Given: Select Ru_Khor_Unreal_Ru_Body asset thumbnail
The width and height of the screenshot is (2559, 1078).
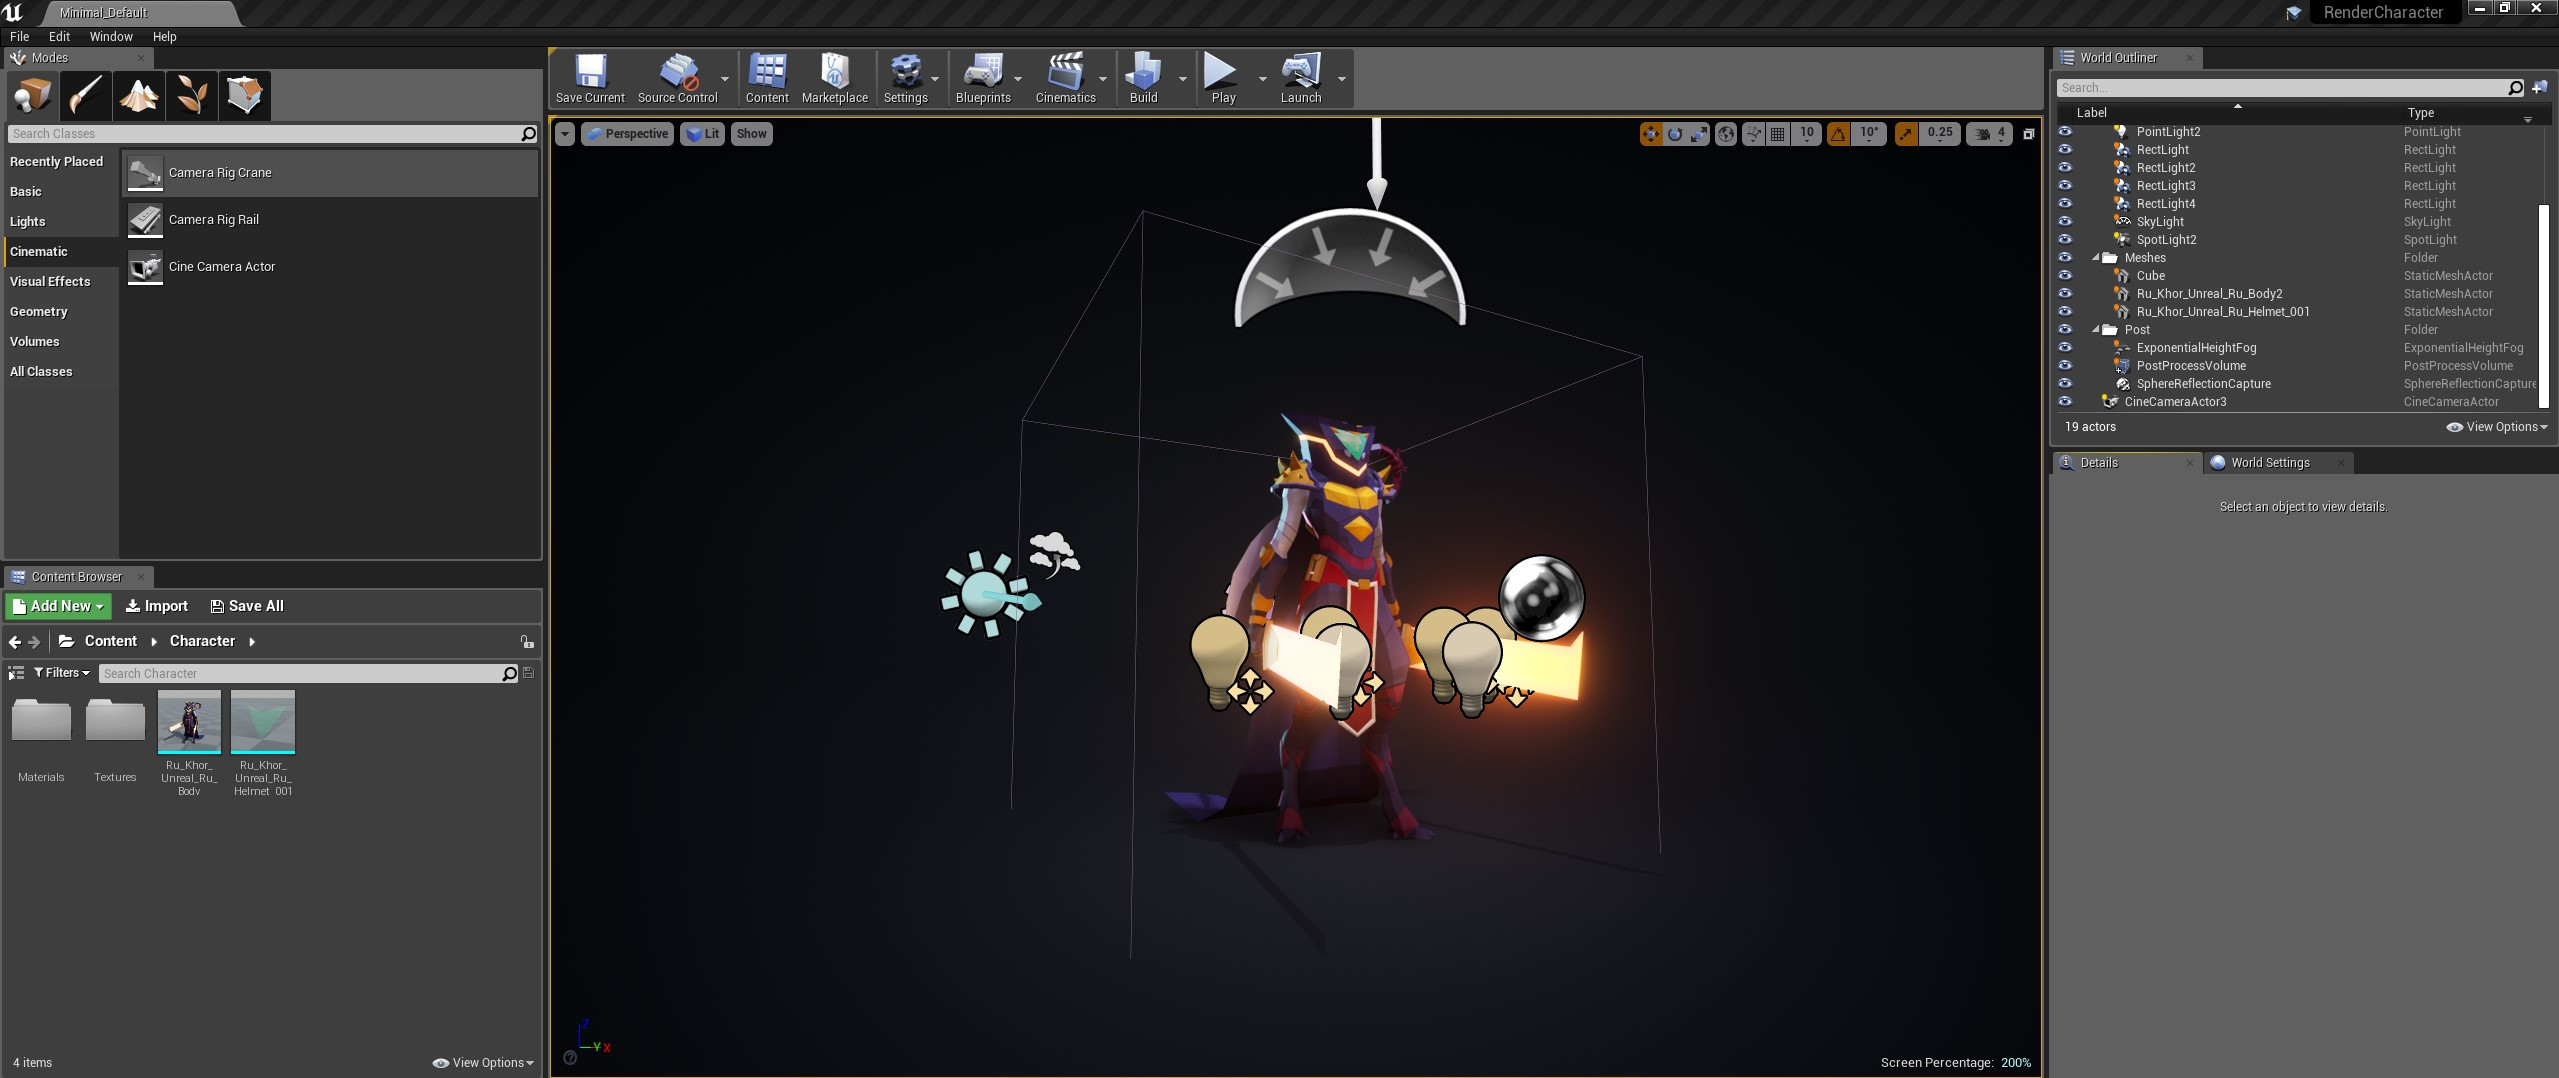Looking at the screenshot, I should click(189, 722).
